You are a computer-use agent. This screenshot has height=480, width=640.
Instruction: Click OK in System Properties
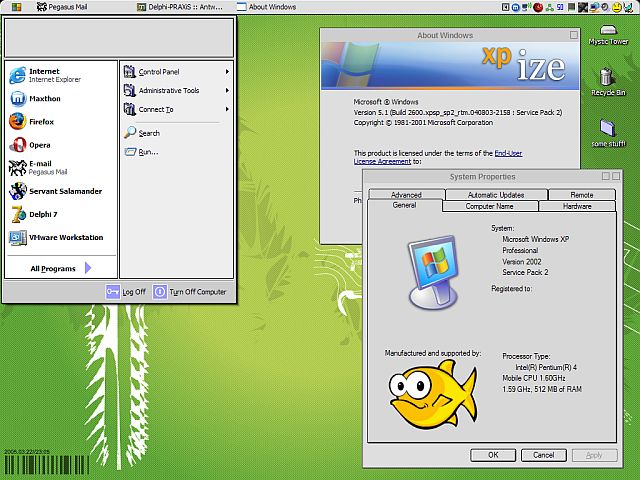coord(493,455)
